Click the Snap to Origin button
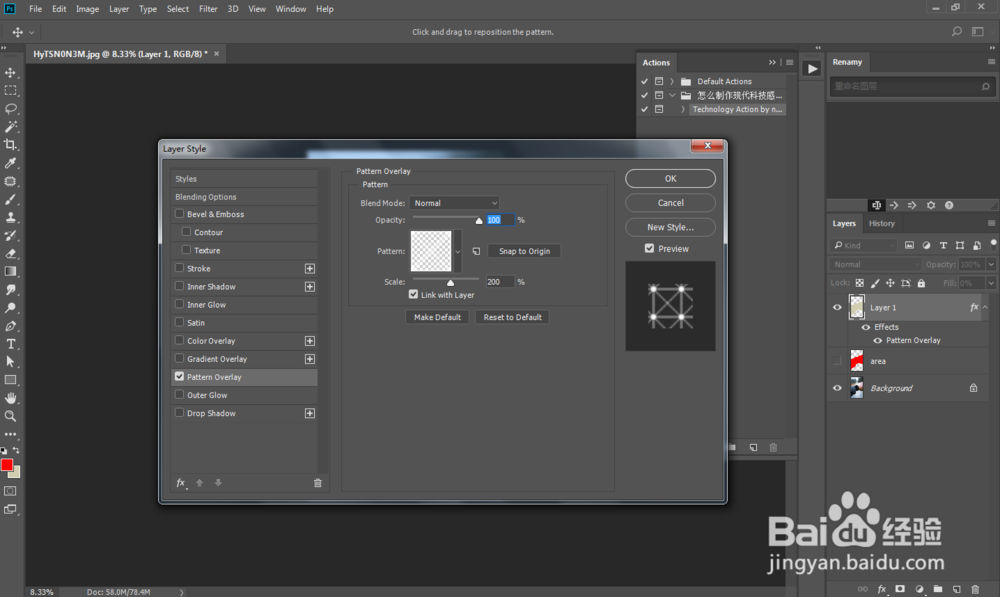 [x=524, y=251]
